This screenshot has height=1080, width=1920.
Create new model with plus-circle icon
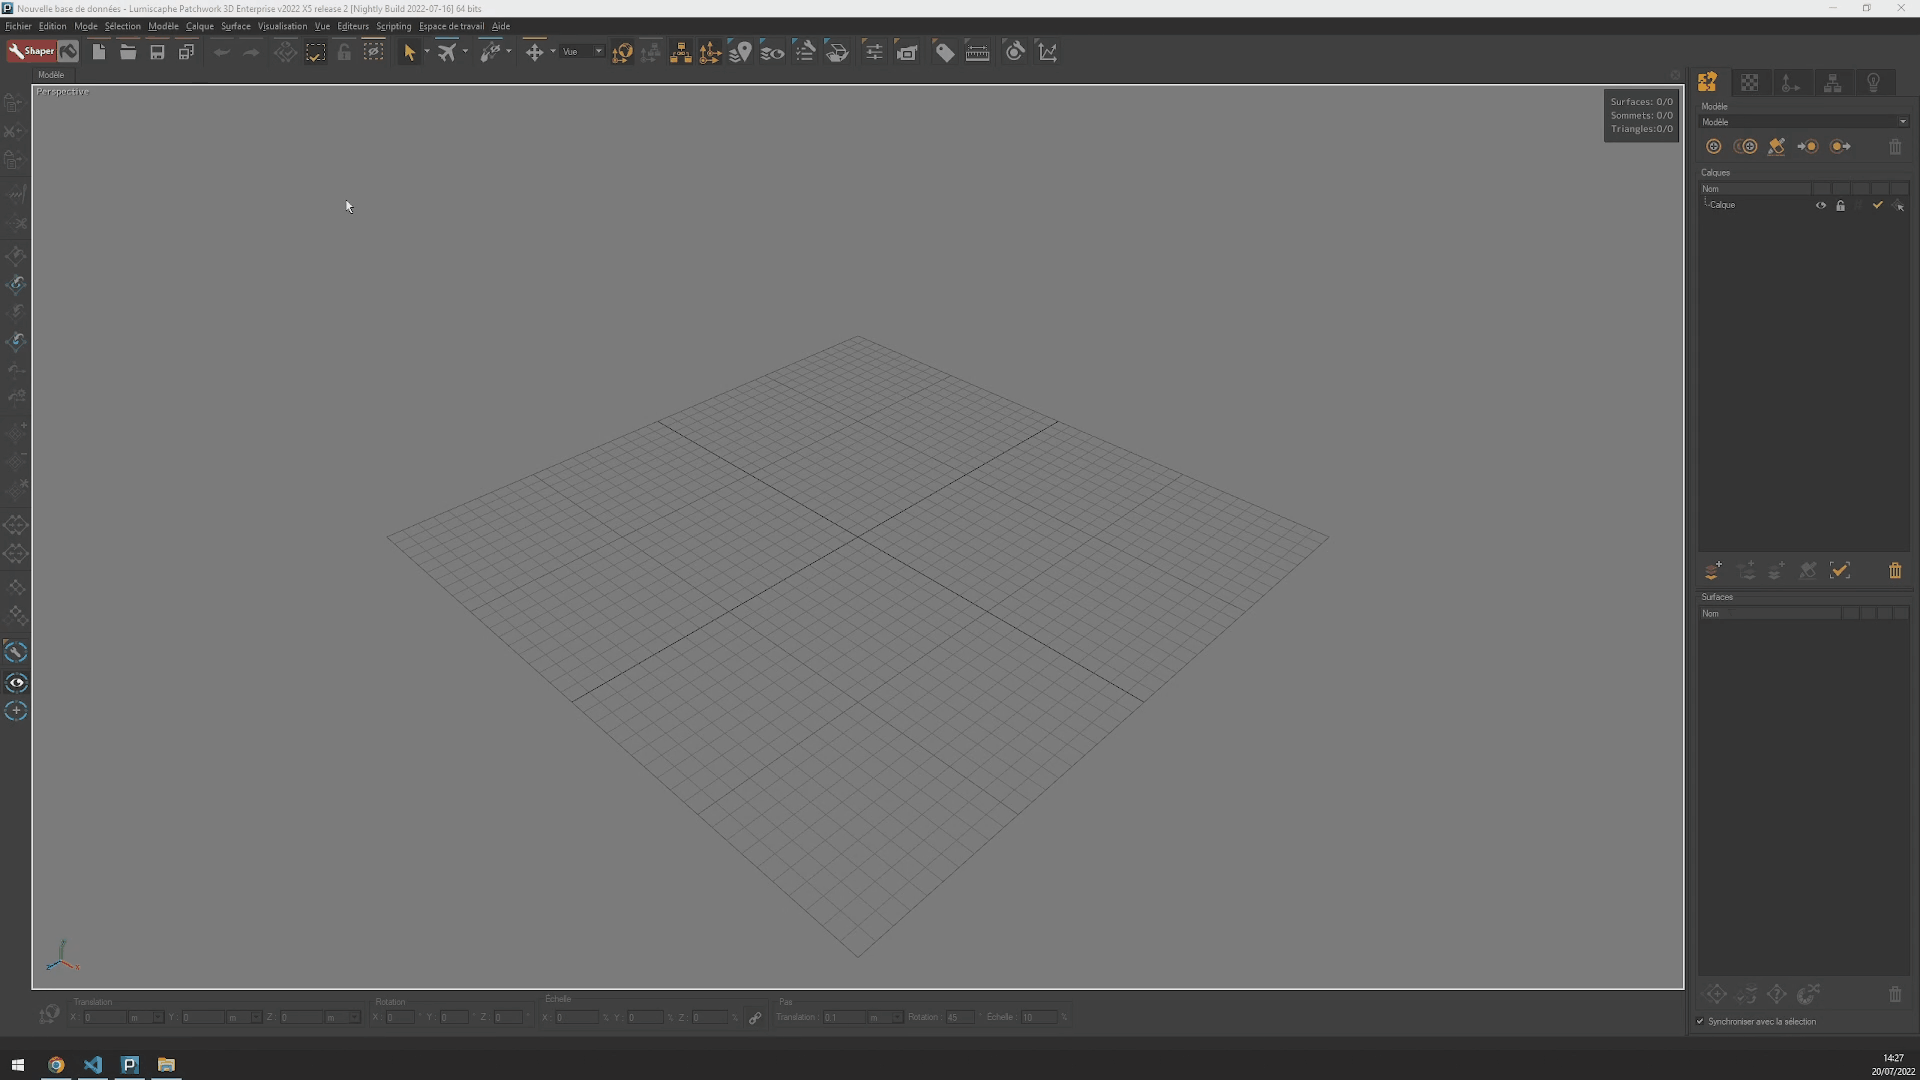click(1713, 146)
